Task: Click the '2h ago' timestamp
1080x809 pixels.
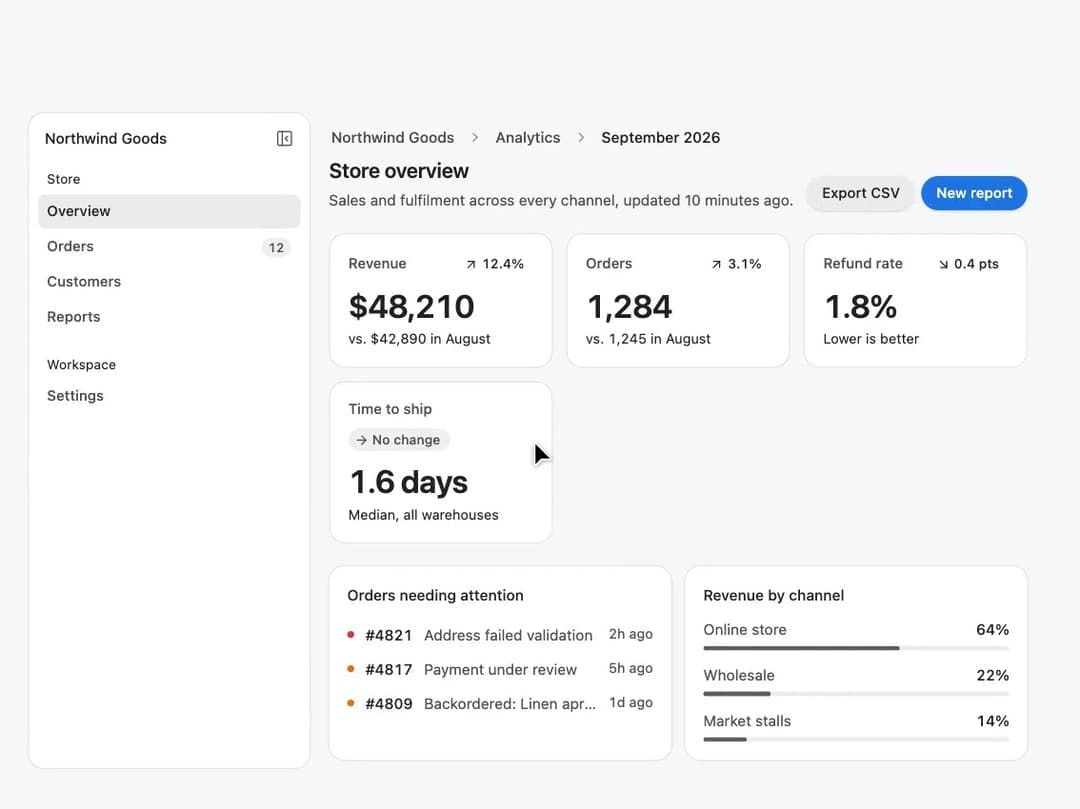Action: [x=631, y=634]
